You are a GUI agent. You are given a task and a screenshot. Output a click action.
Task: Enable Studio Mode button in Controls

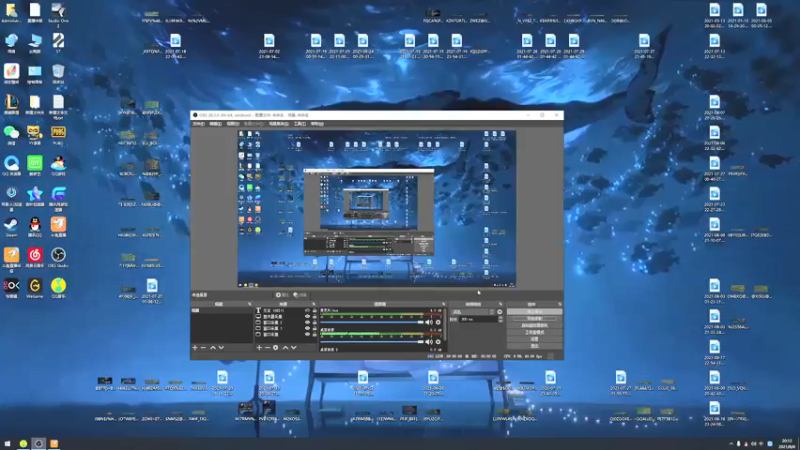tap(534, 332)
